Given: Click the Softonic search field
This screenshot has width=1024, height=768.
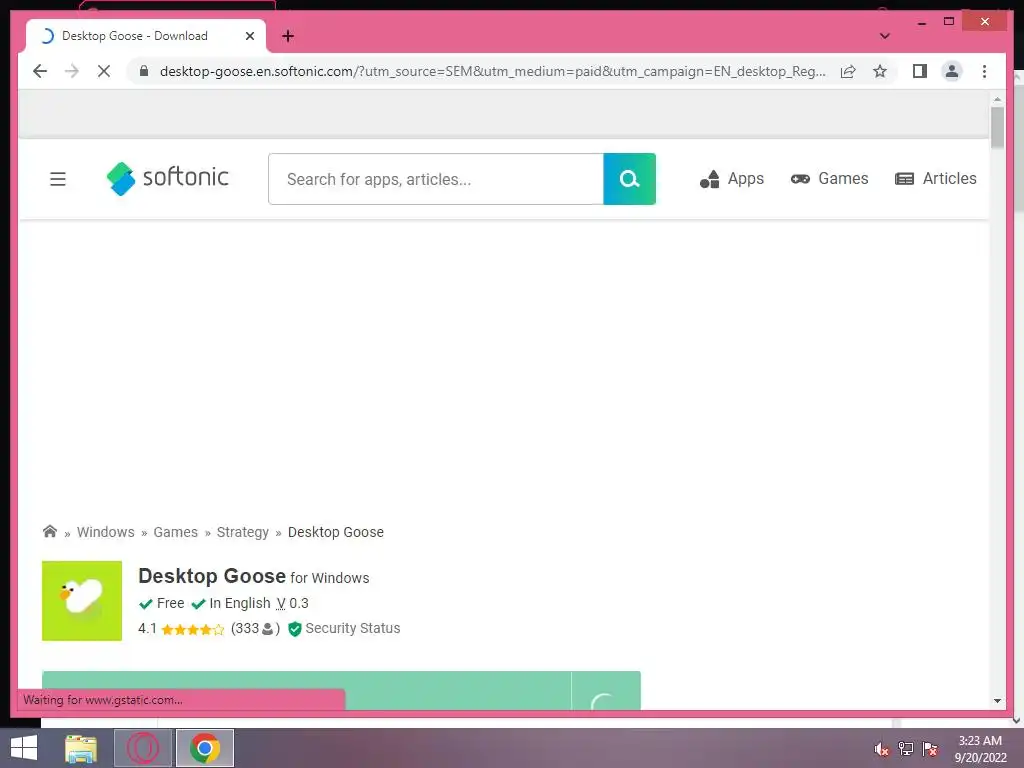Looking at the screenshot, I should [x=436, y=179].
